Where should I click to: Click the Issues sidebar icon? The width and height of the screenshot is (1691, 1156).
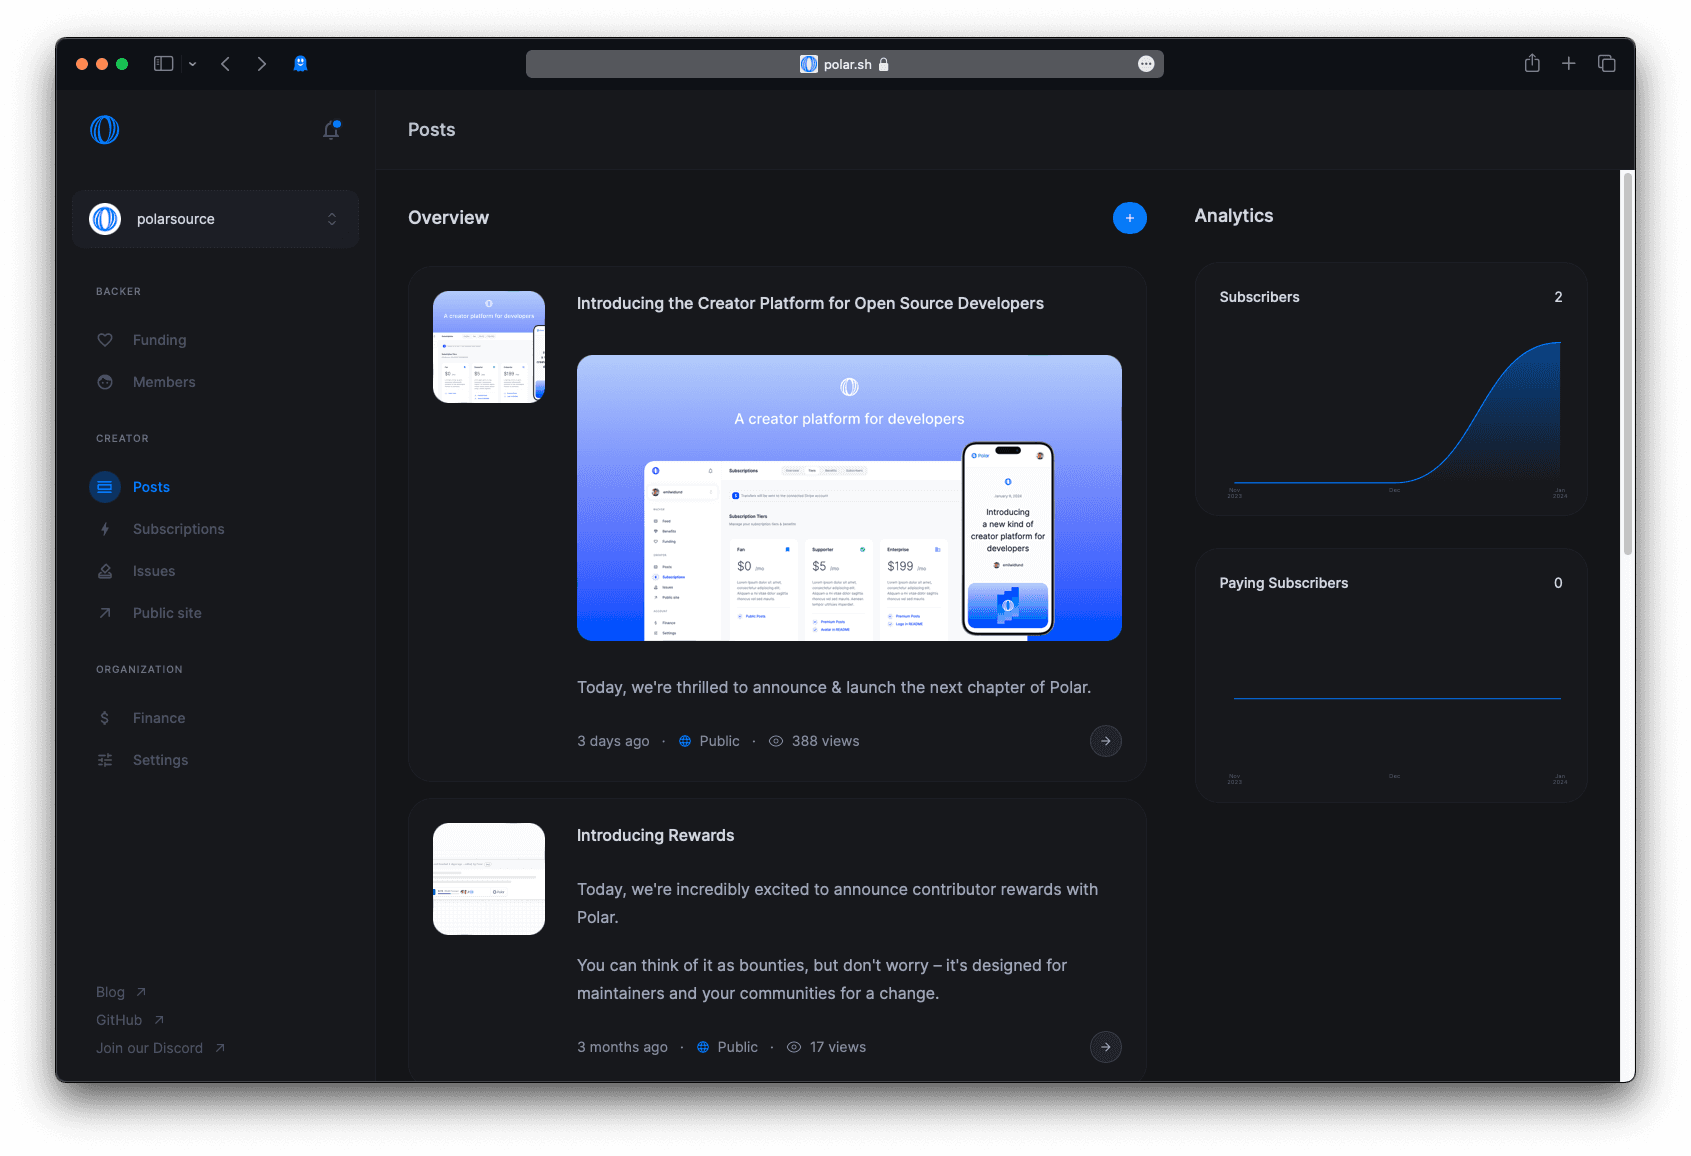click(x=105, y=571)
